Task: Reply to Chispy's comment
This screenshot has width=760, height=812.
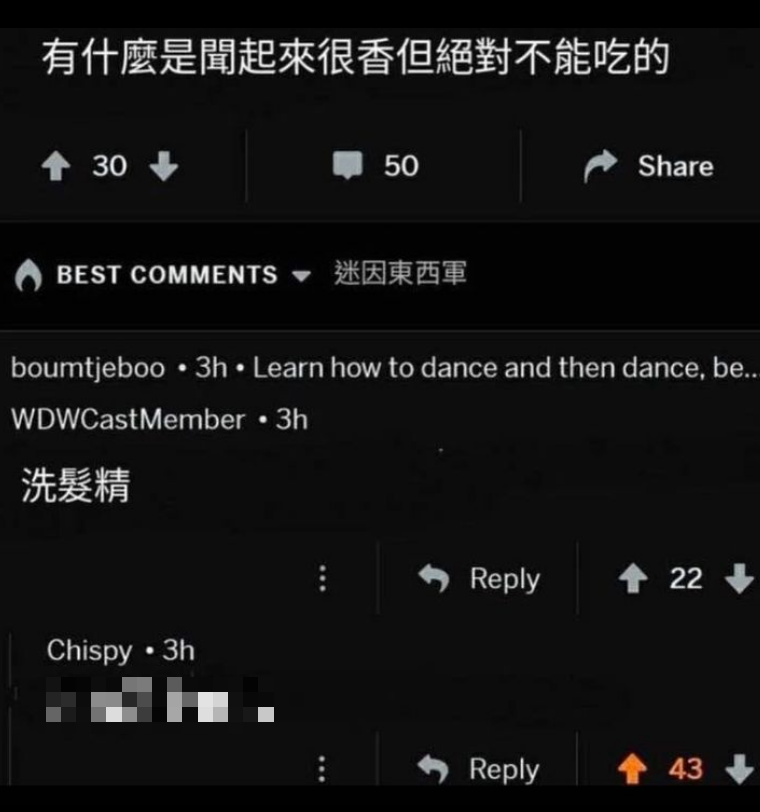Action: [x=478, y=769]
